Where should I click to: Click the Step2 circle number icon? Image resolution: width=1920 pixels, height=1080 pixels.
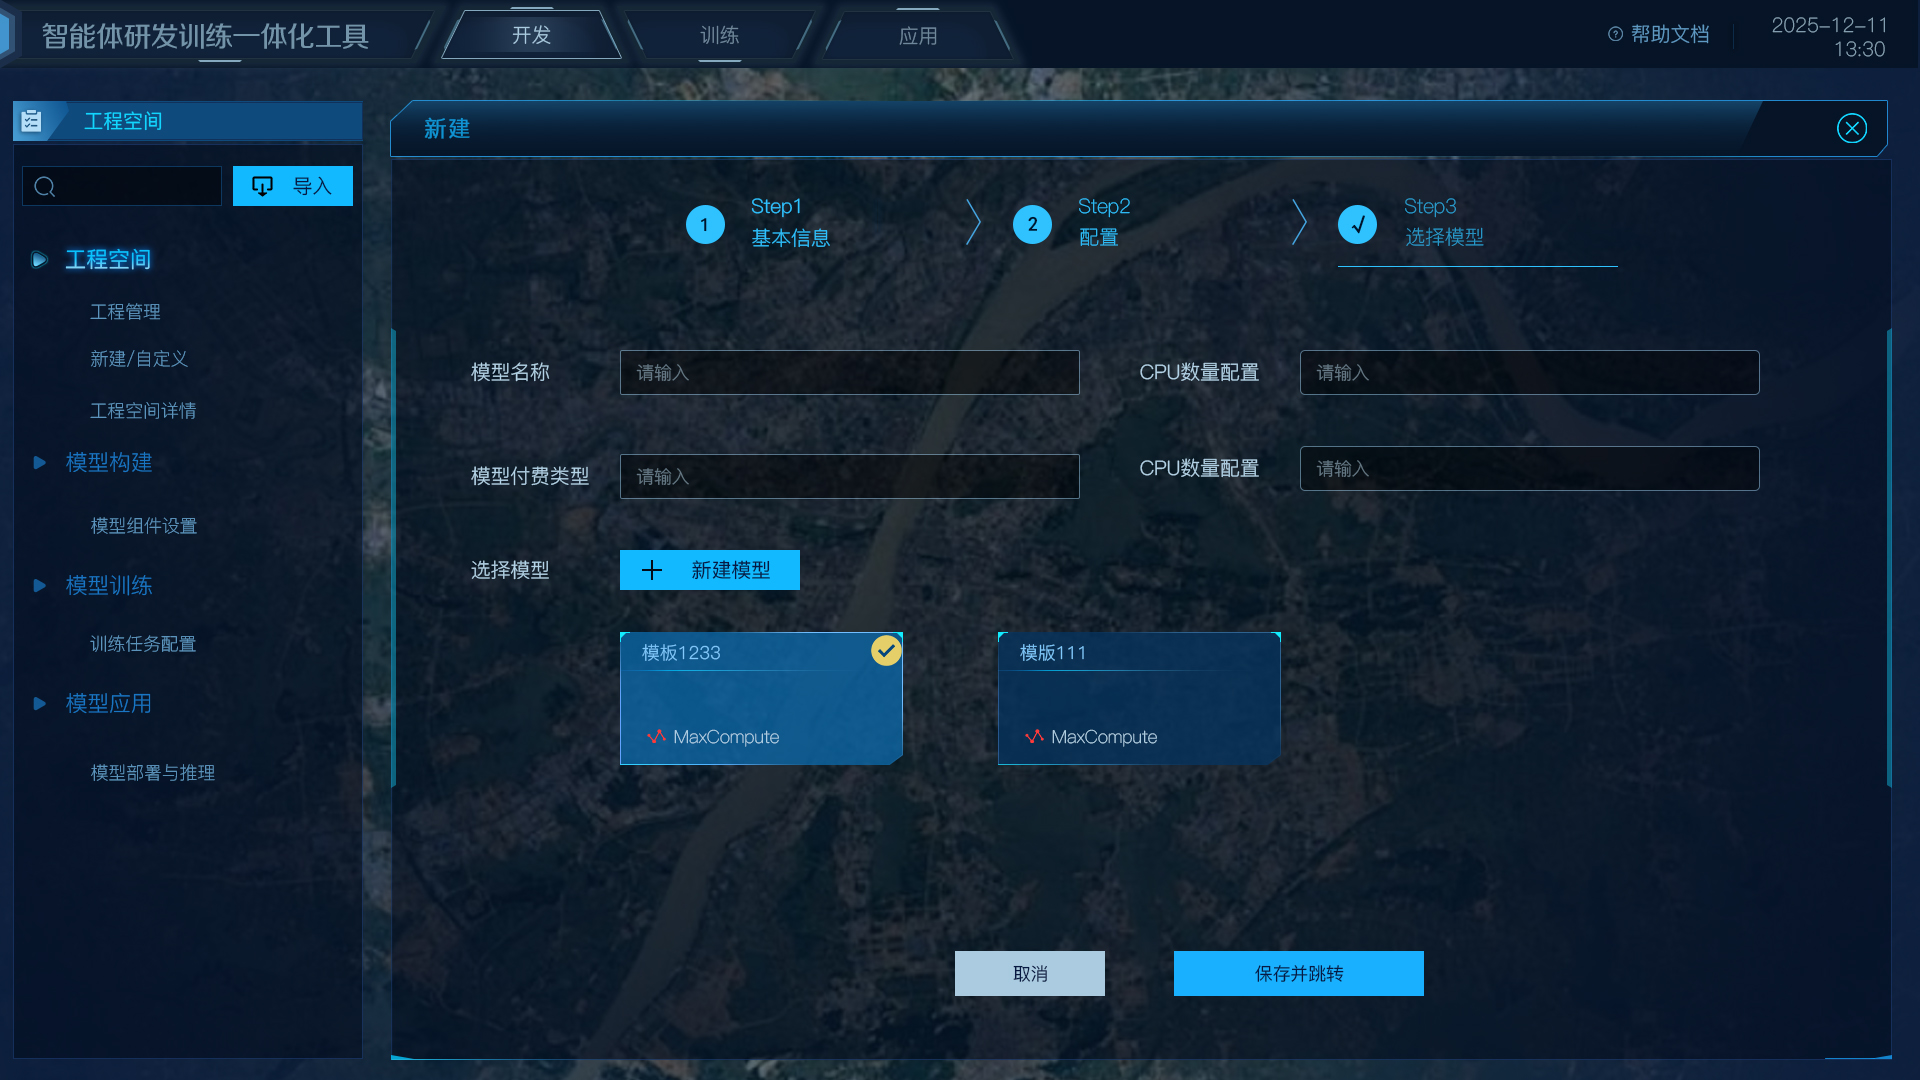click(x=1032, y=224)
